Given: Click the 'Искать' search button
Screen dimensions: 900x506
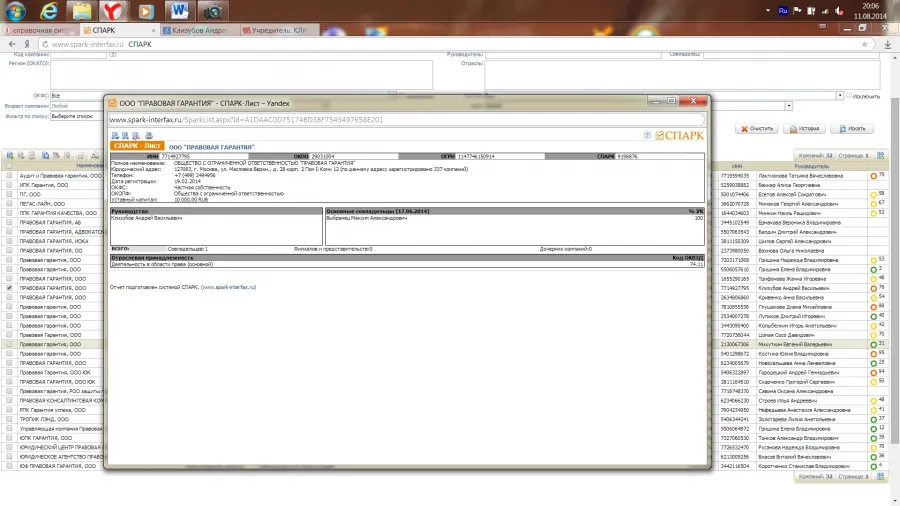Looking at the screenshot, I should click(x=852, y=129).
